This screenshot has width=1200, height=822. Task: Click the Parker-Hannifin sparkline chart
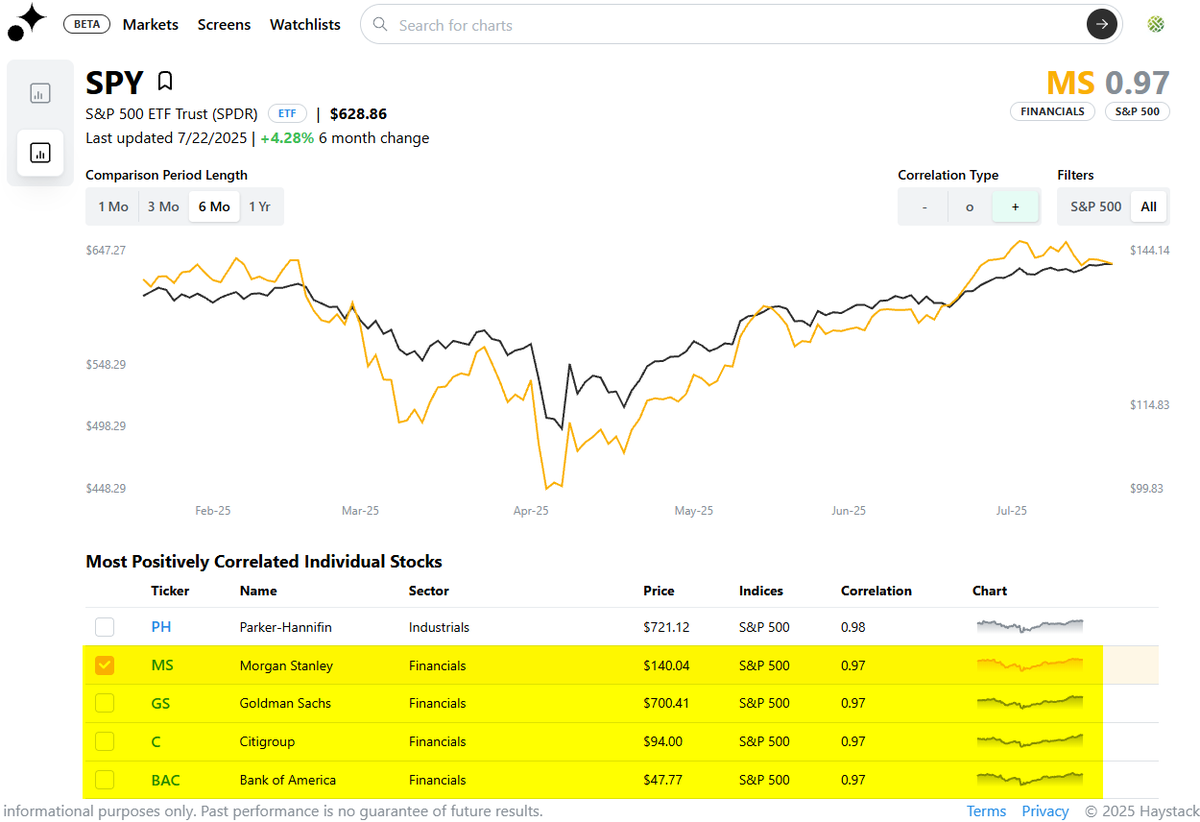(1030, 626)
